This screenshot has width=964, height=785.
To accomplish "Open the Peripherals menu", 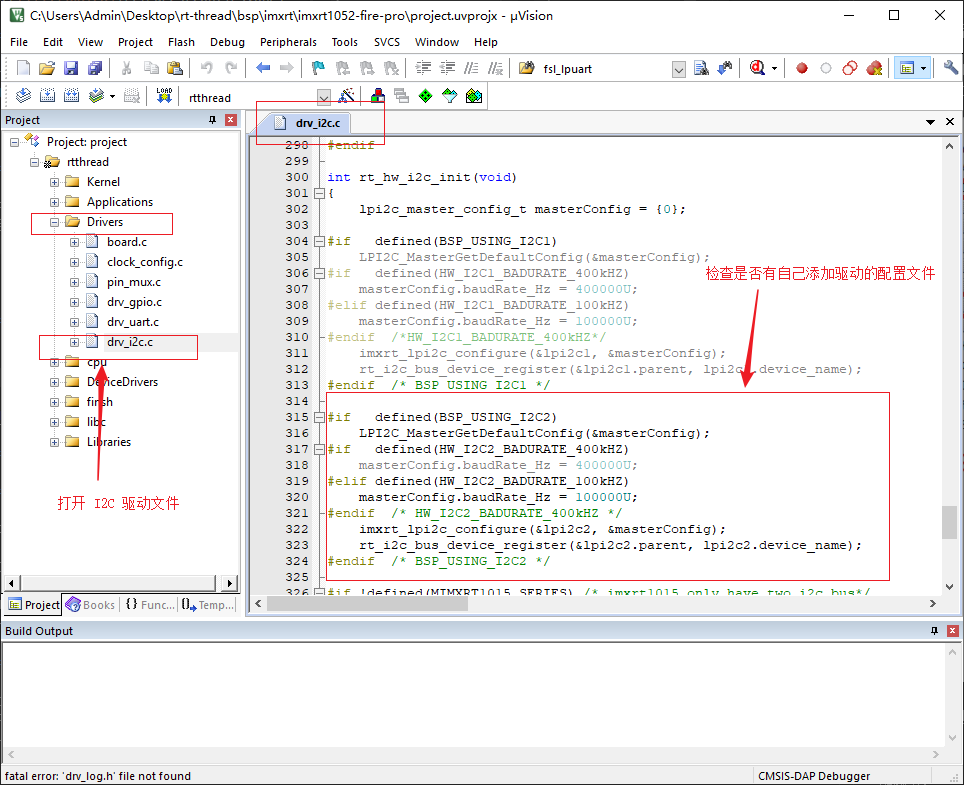I will point(288,42).
